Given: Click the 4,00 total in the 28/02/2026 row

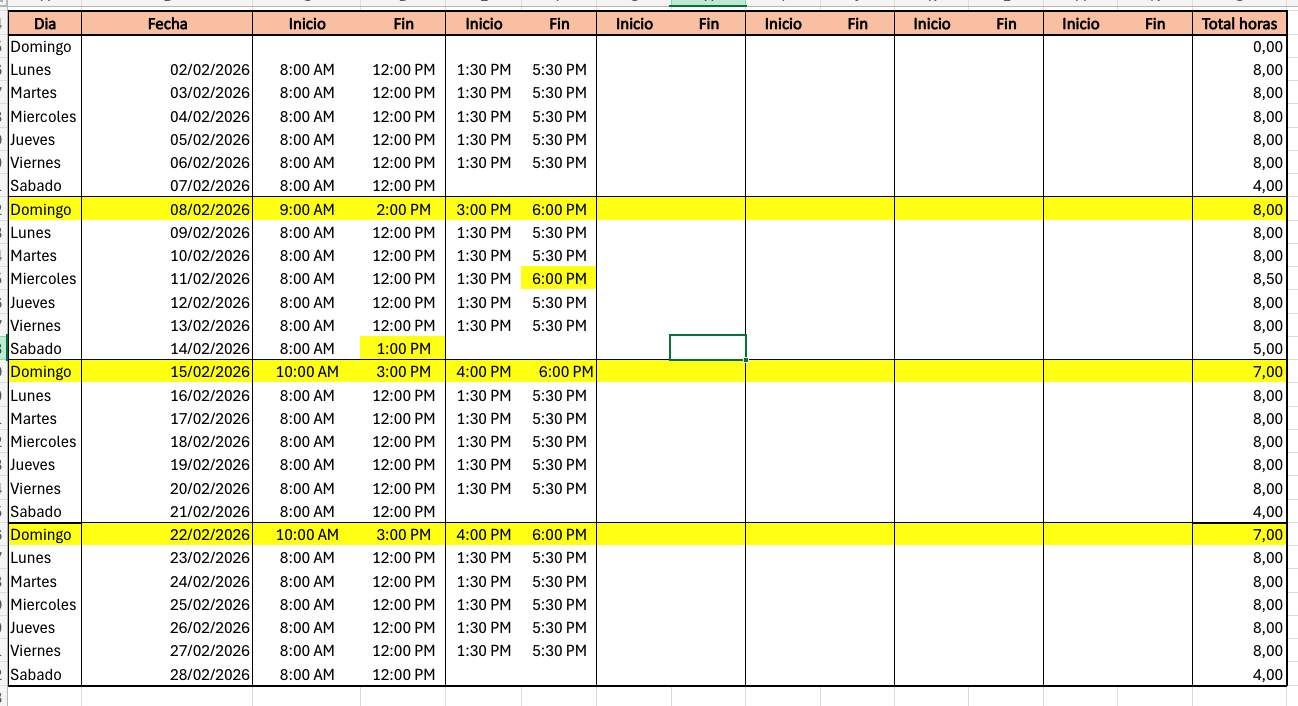Looking at the screenshot, I should 1239,675.
